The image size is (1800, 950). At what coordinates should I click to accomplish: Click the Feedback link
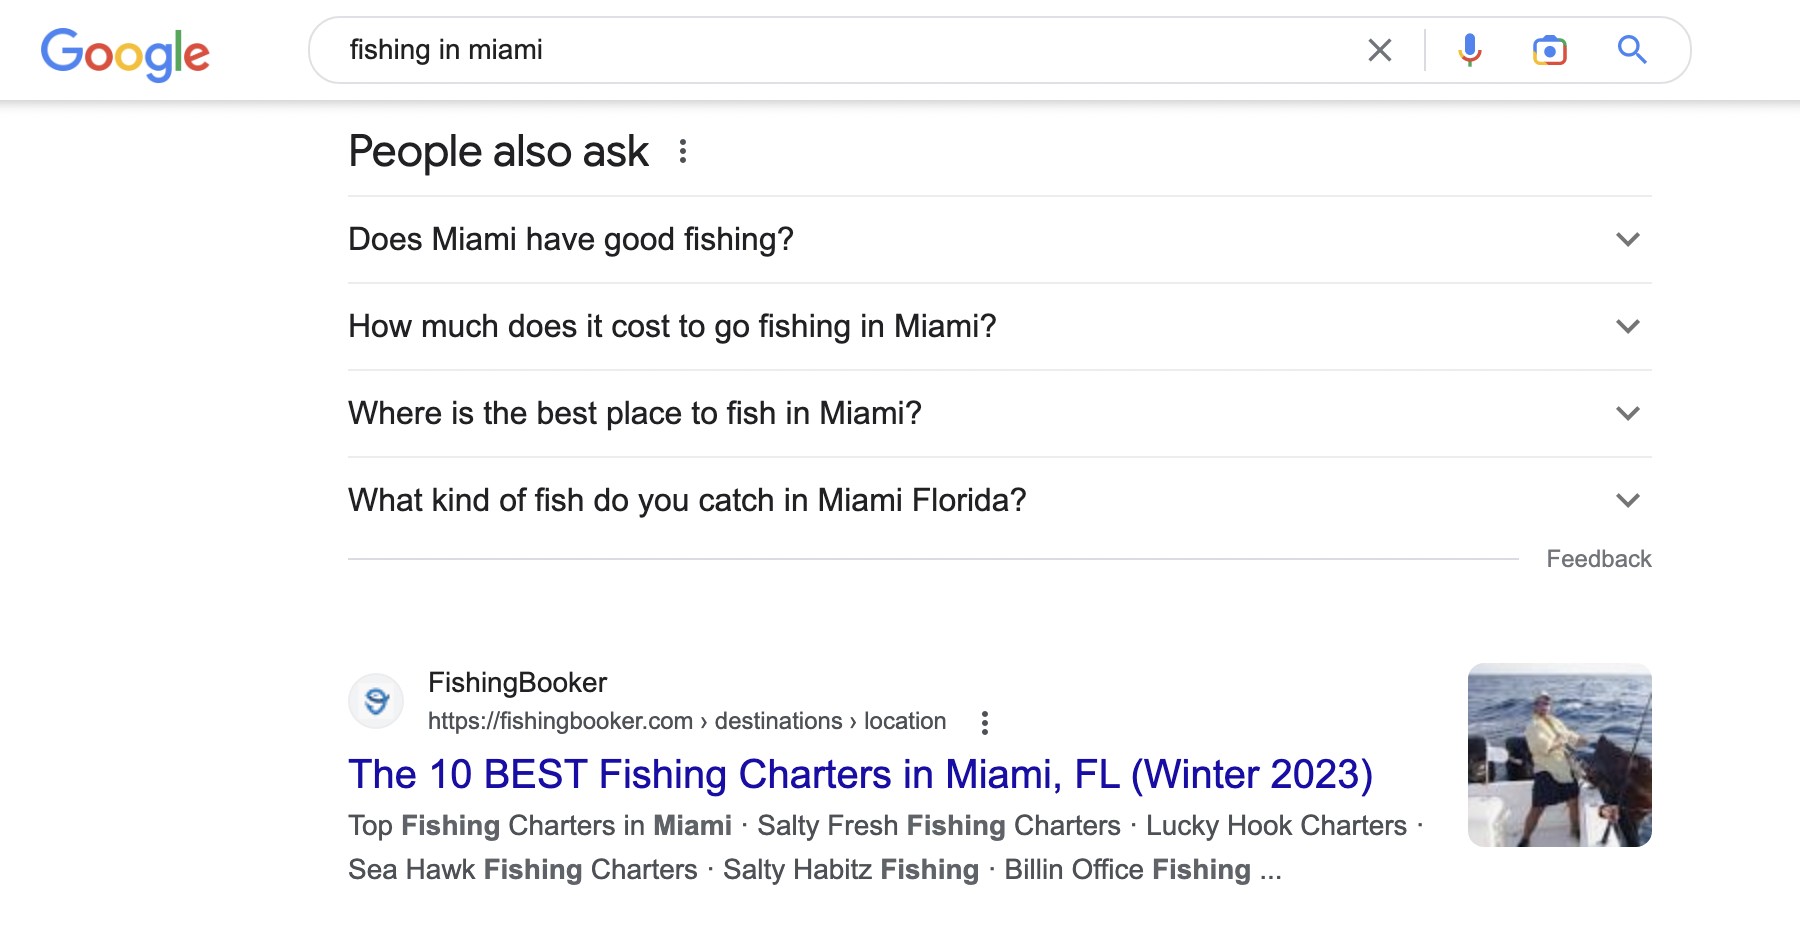(x=1599, y=559)
